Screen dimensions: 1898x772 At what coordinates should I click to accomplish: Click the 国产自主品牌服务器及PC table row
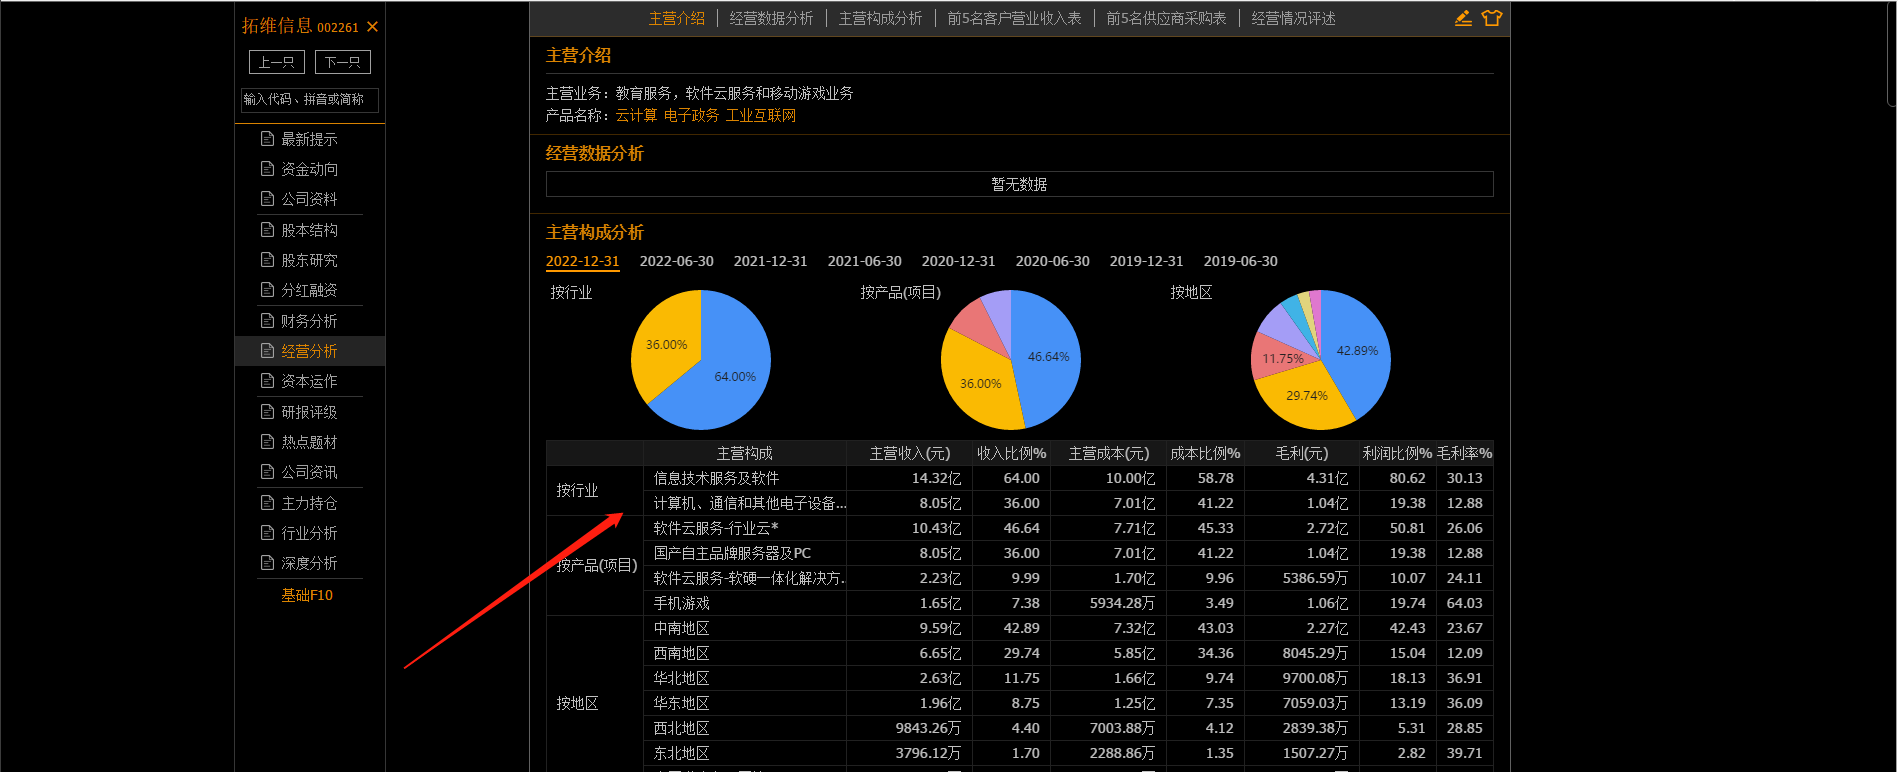tap(1068, 553)
